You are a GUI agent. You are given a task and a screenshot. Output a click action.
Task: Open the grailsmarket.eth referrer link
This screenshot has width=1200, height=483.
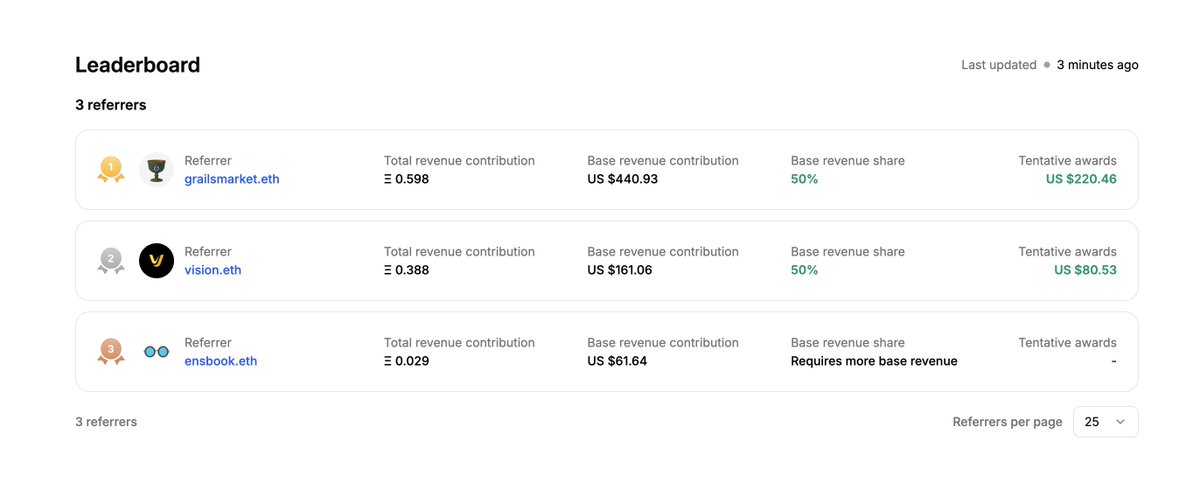click(x=233, y=179)
